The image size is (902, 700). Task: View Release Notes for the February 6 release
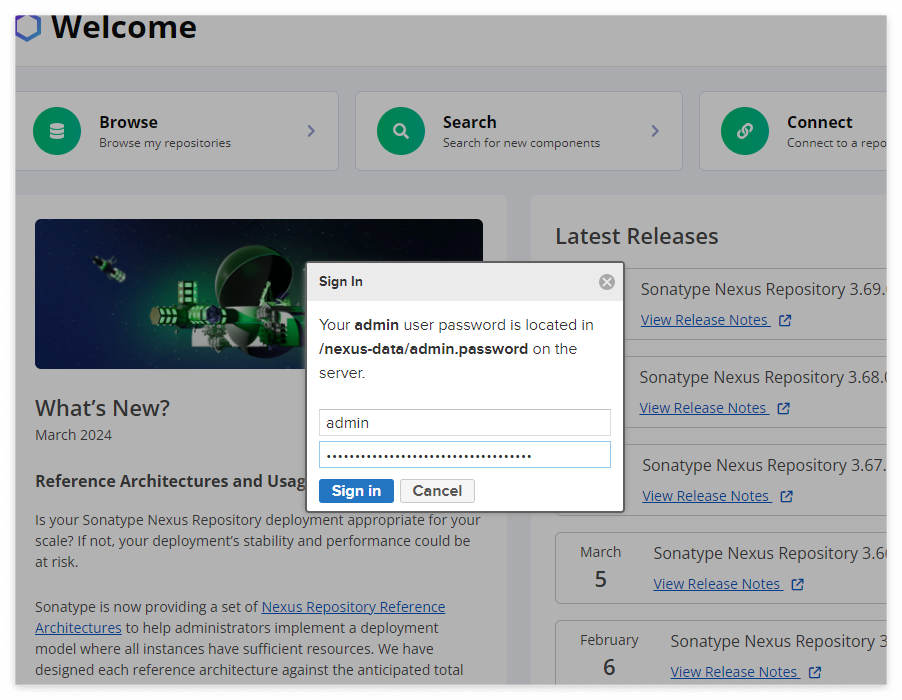pyautogui.click(x=735, y=672)
